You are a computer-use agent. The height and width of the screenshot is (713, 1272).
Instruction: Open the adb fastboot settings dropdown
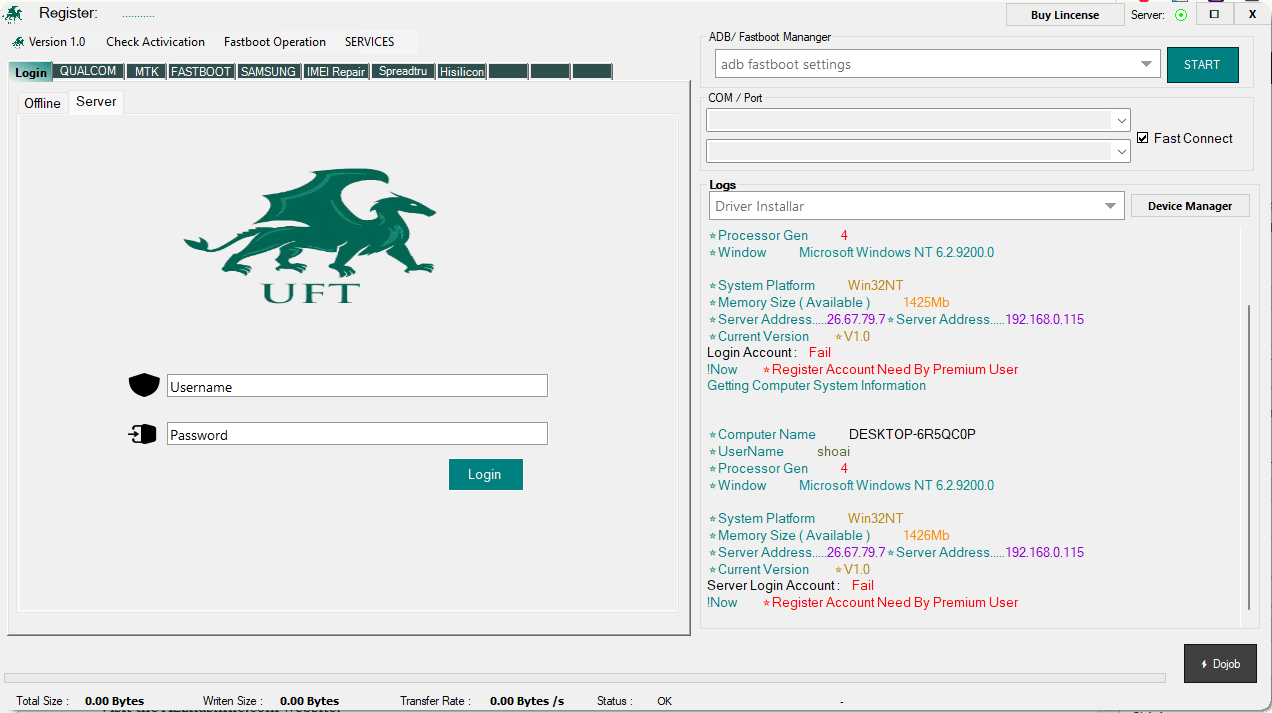coord(1145,63)
